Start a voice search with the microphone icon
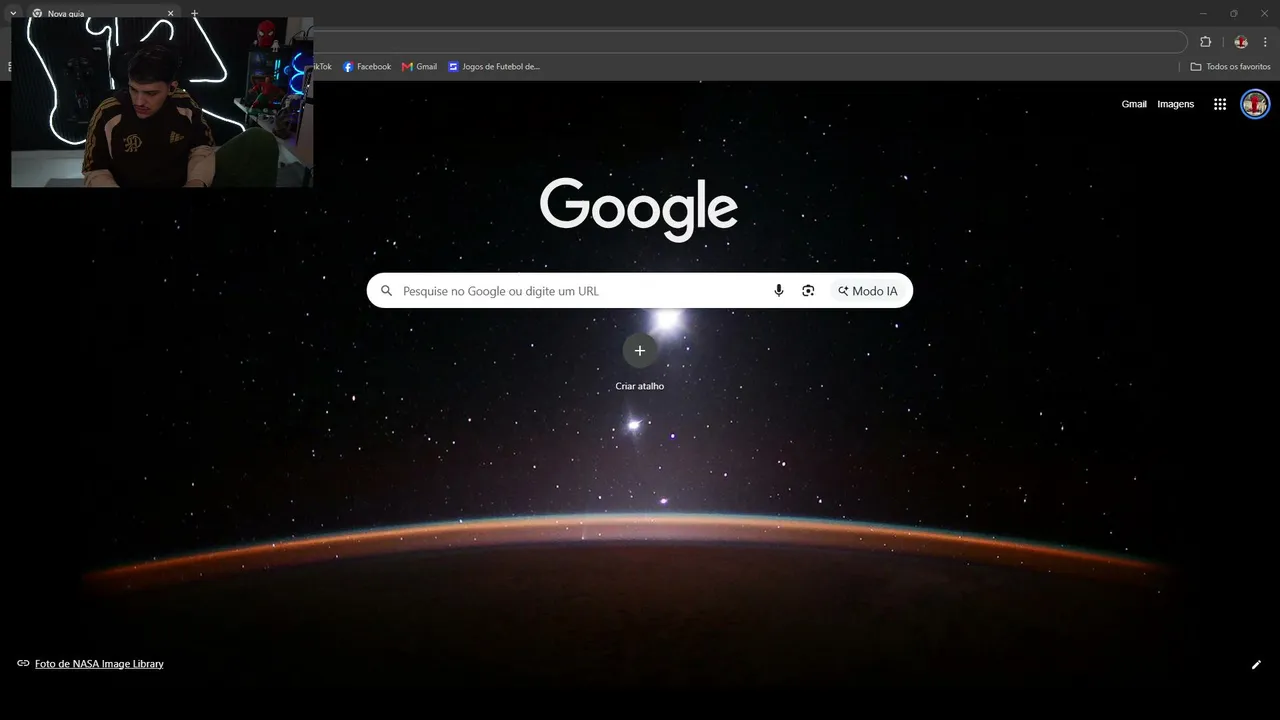The image size is (1280, 720). point(779,291)
